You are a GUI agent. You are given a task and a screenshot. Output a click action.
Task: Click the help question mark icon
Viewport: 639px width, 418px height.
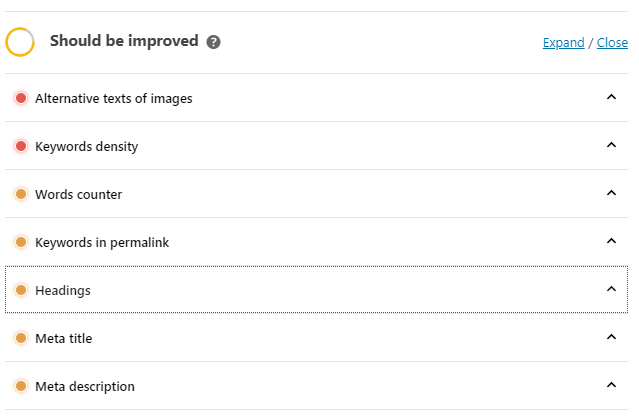(213, 42)
